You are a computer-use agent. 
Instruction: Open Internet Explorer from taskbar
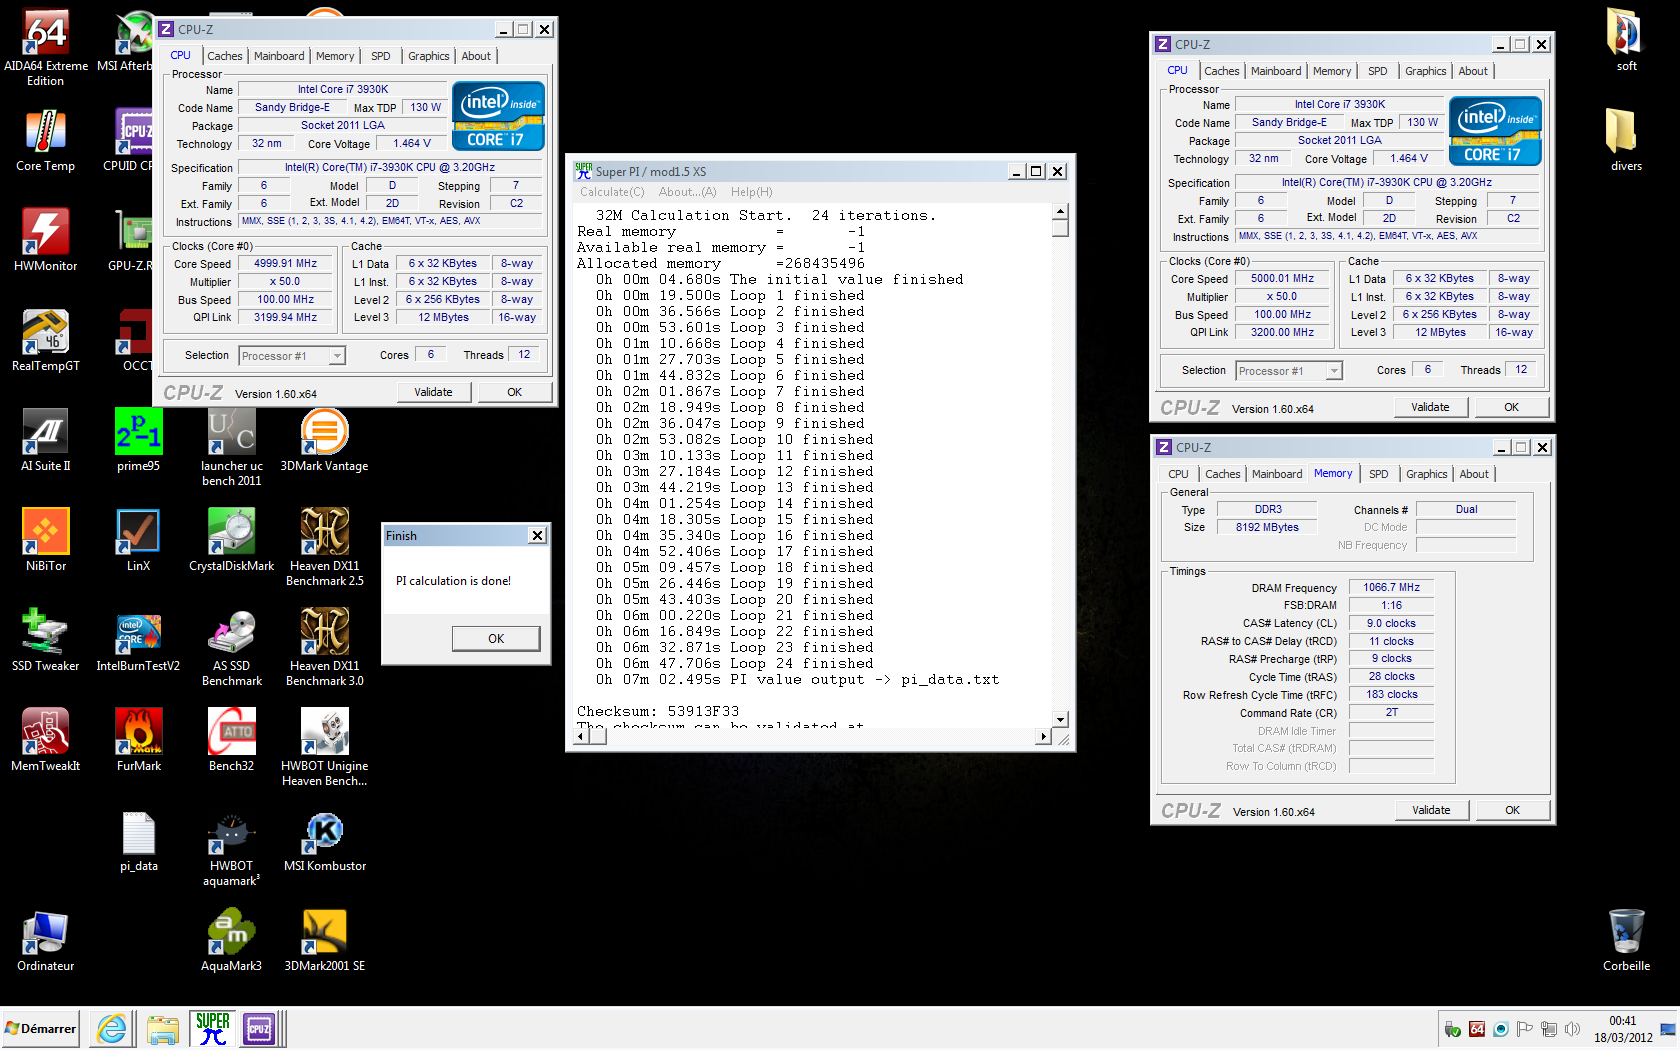112,1028
